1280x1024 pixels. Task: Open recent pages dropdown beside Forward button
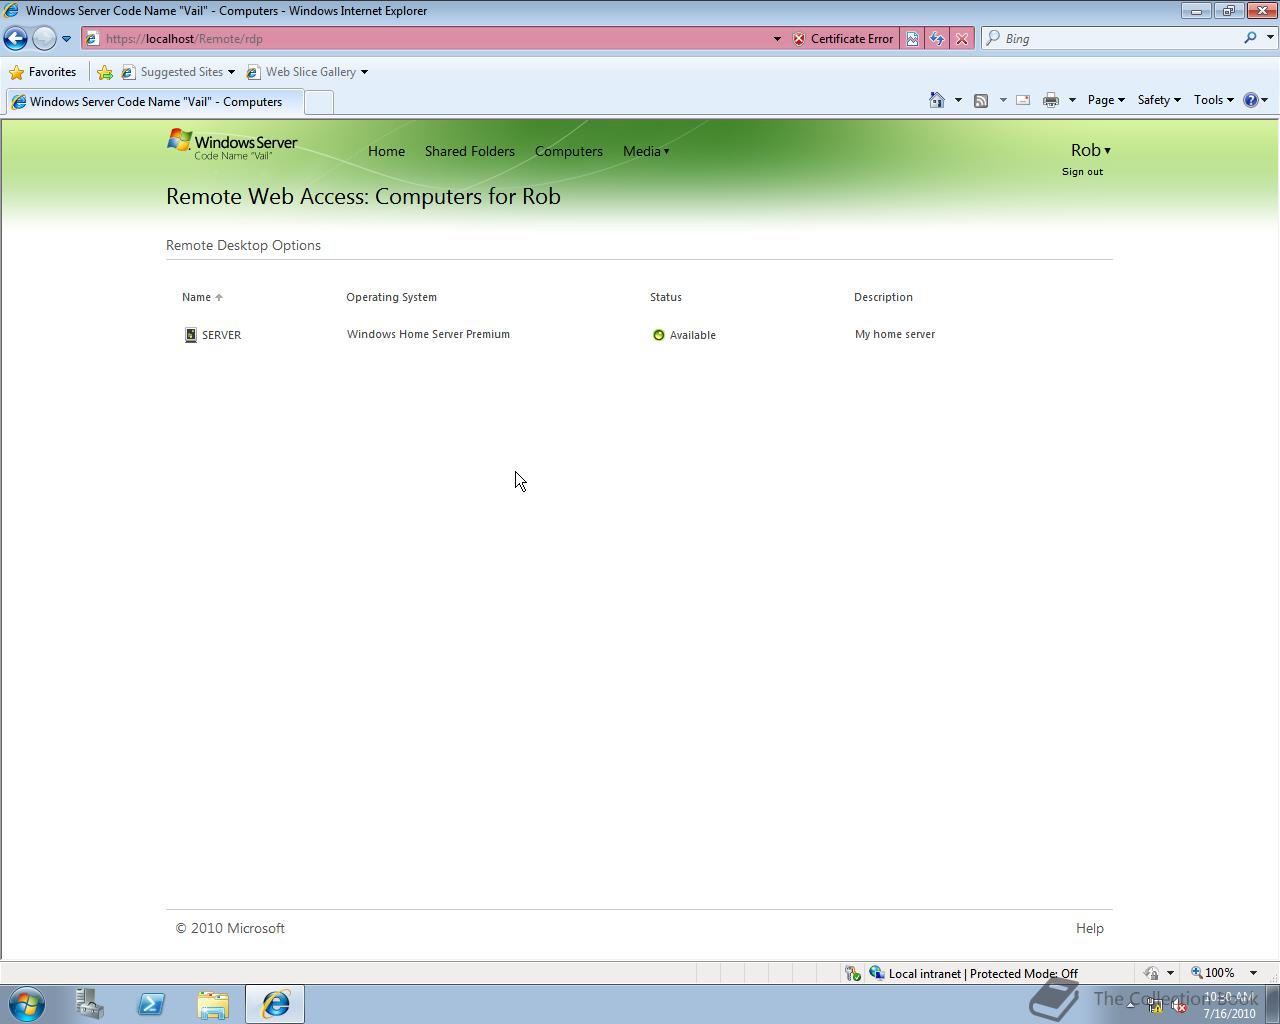pos(66,39)
